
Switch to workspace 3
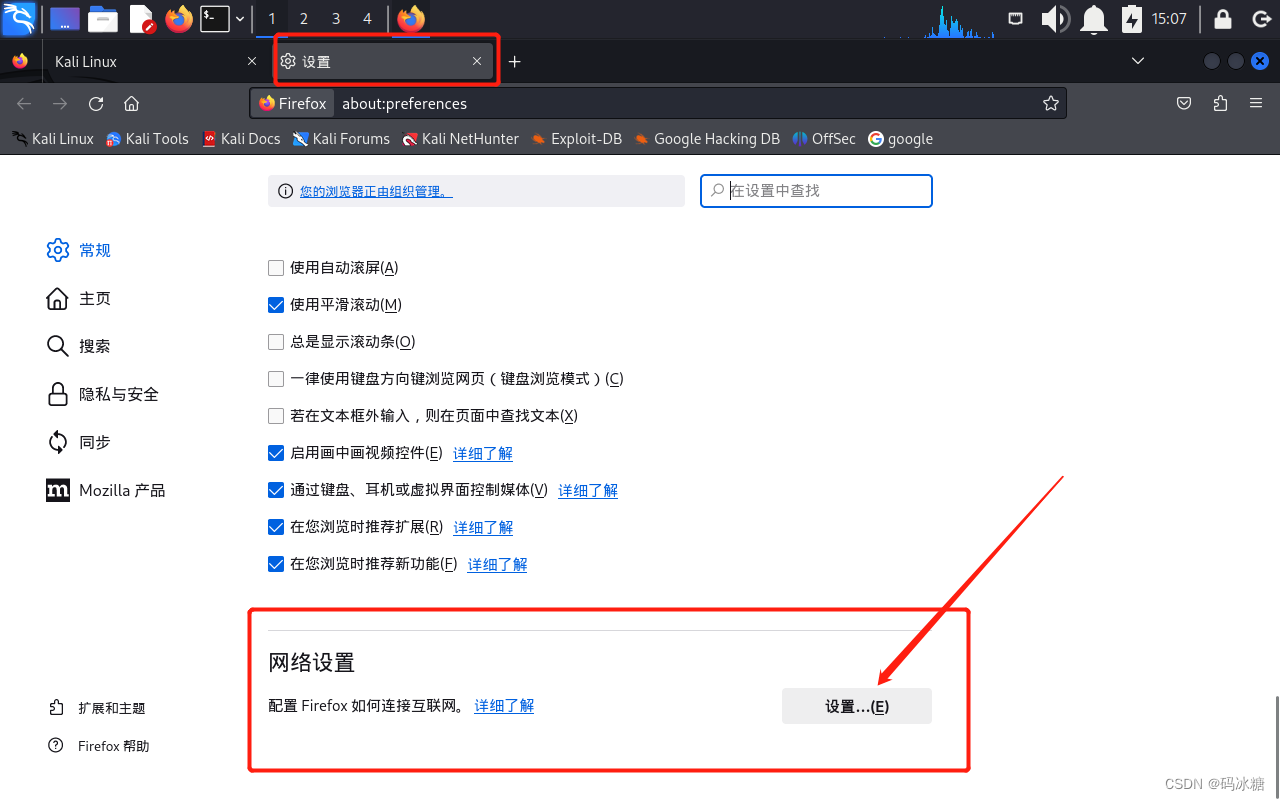336,19
